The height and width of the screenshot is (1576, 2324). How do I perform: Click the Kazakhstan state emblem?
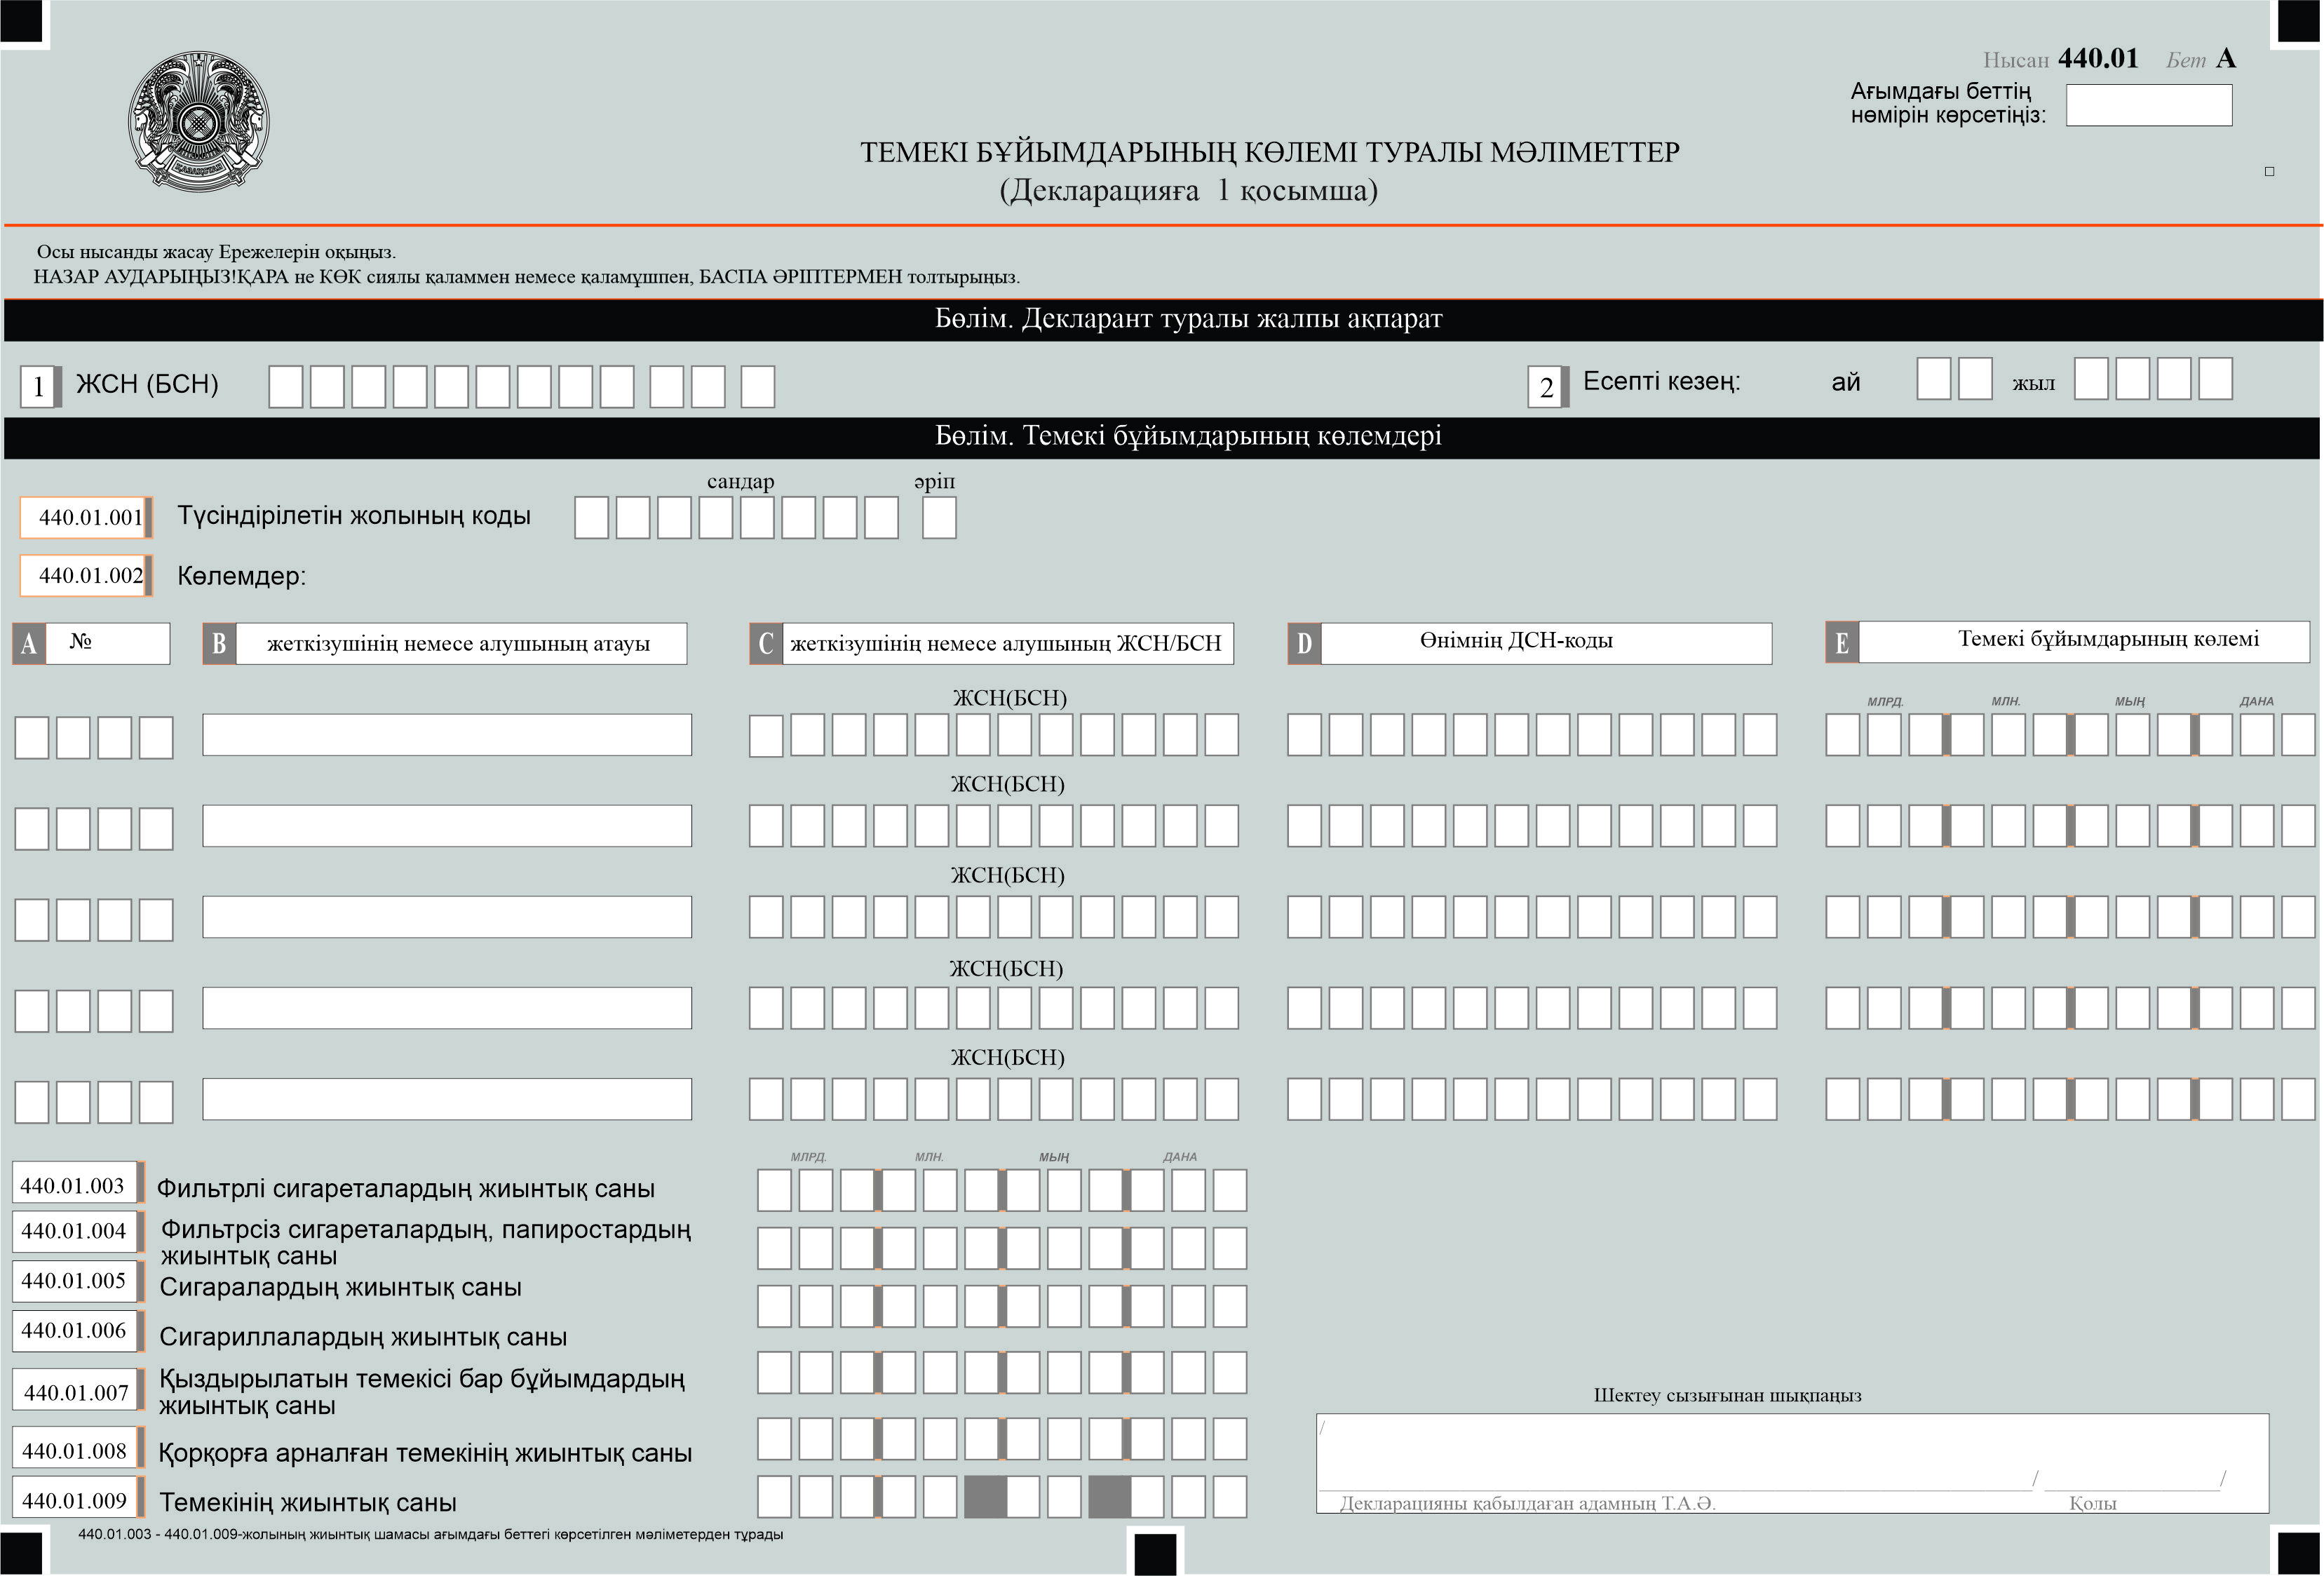pos(199,121)
